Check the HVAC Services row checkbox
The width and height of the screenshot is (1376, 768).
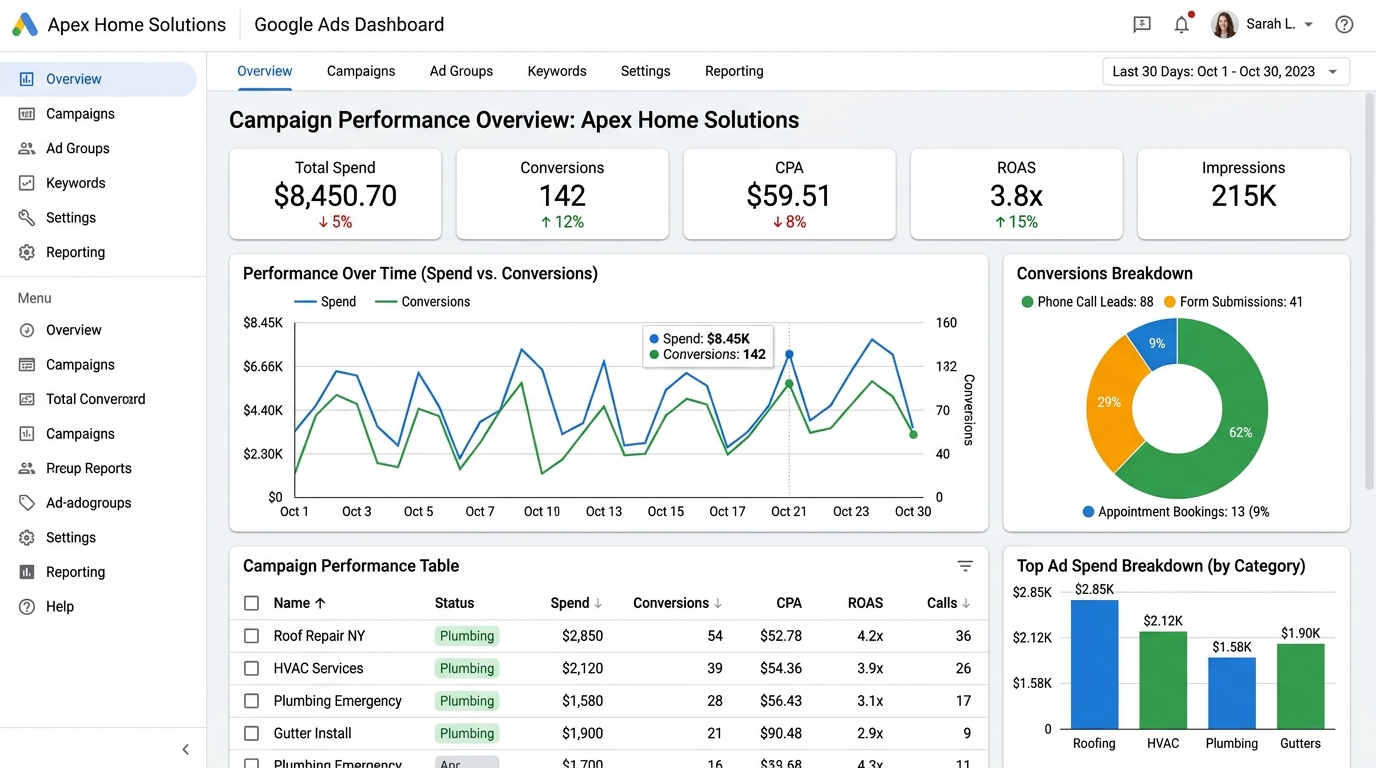click(252, 668)
